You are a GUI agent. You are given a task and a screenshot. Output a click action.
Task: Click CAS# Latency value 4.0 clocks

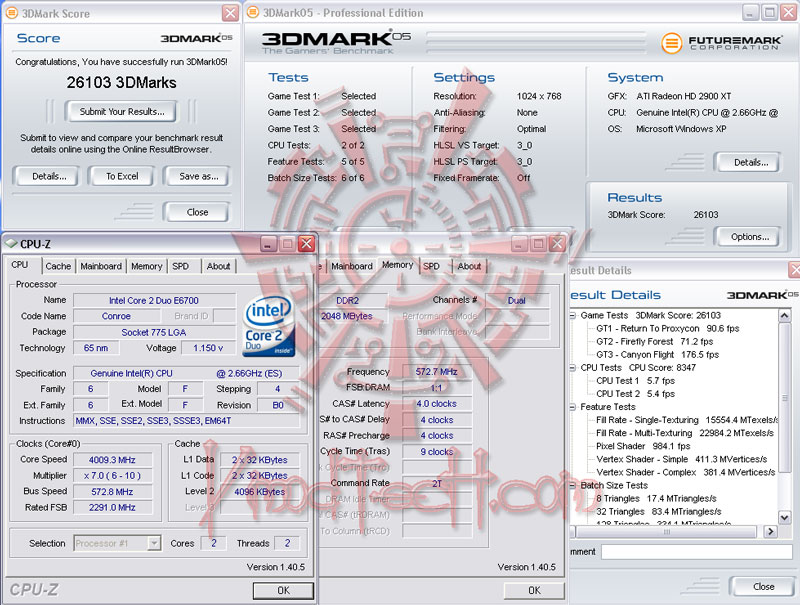(437, 404)
